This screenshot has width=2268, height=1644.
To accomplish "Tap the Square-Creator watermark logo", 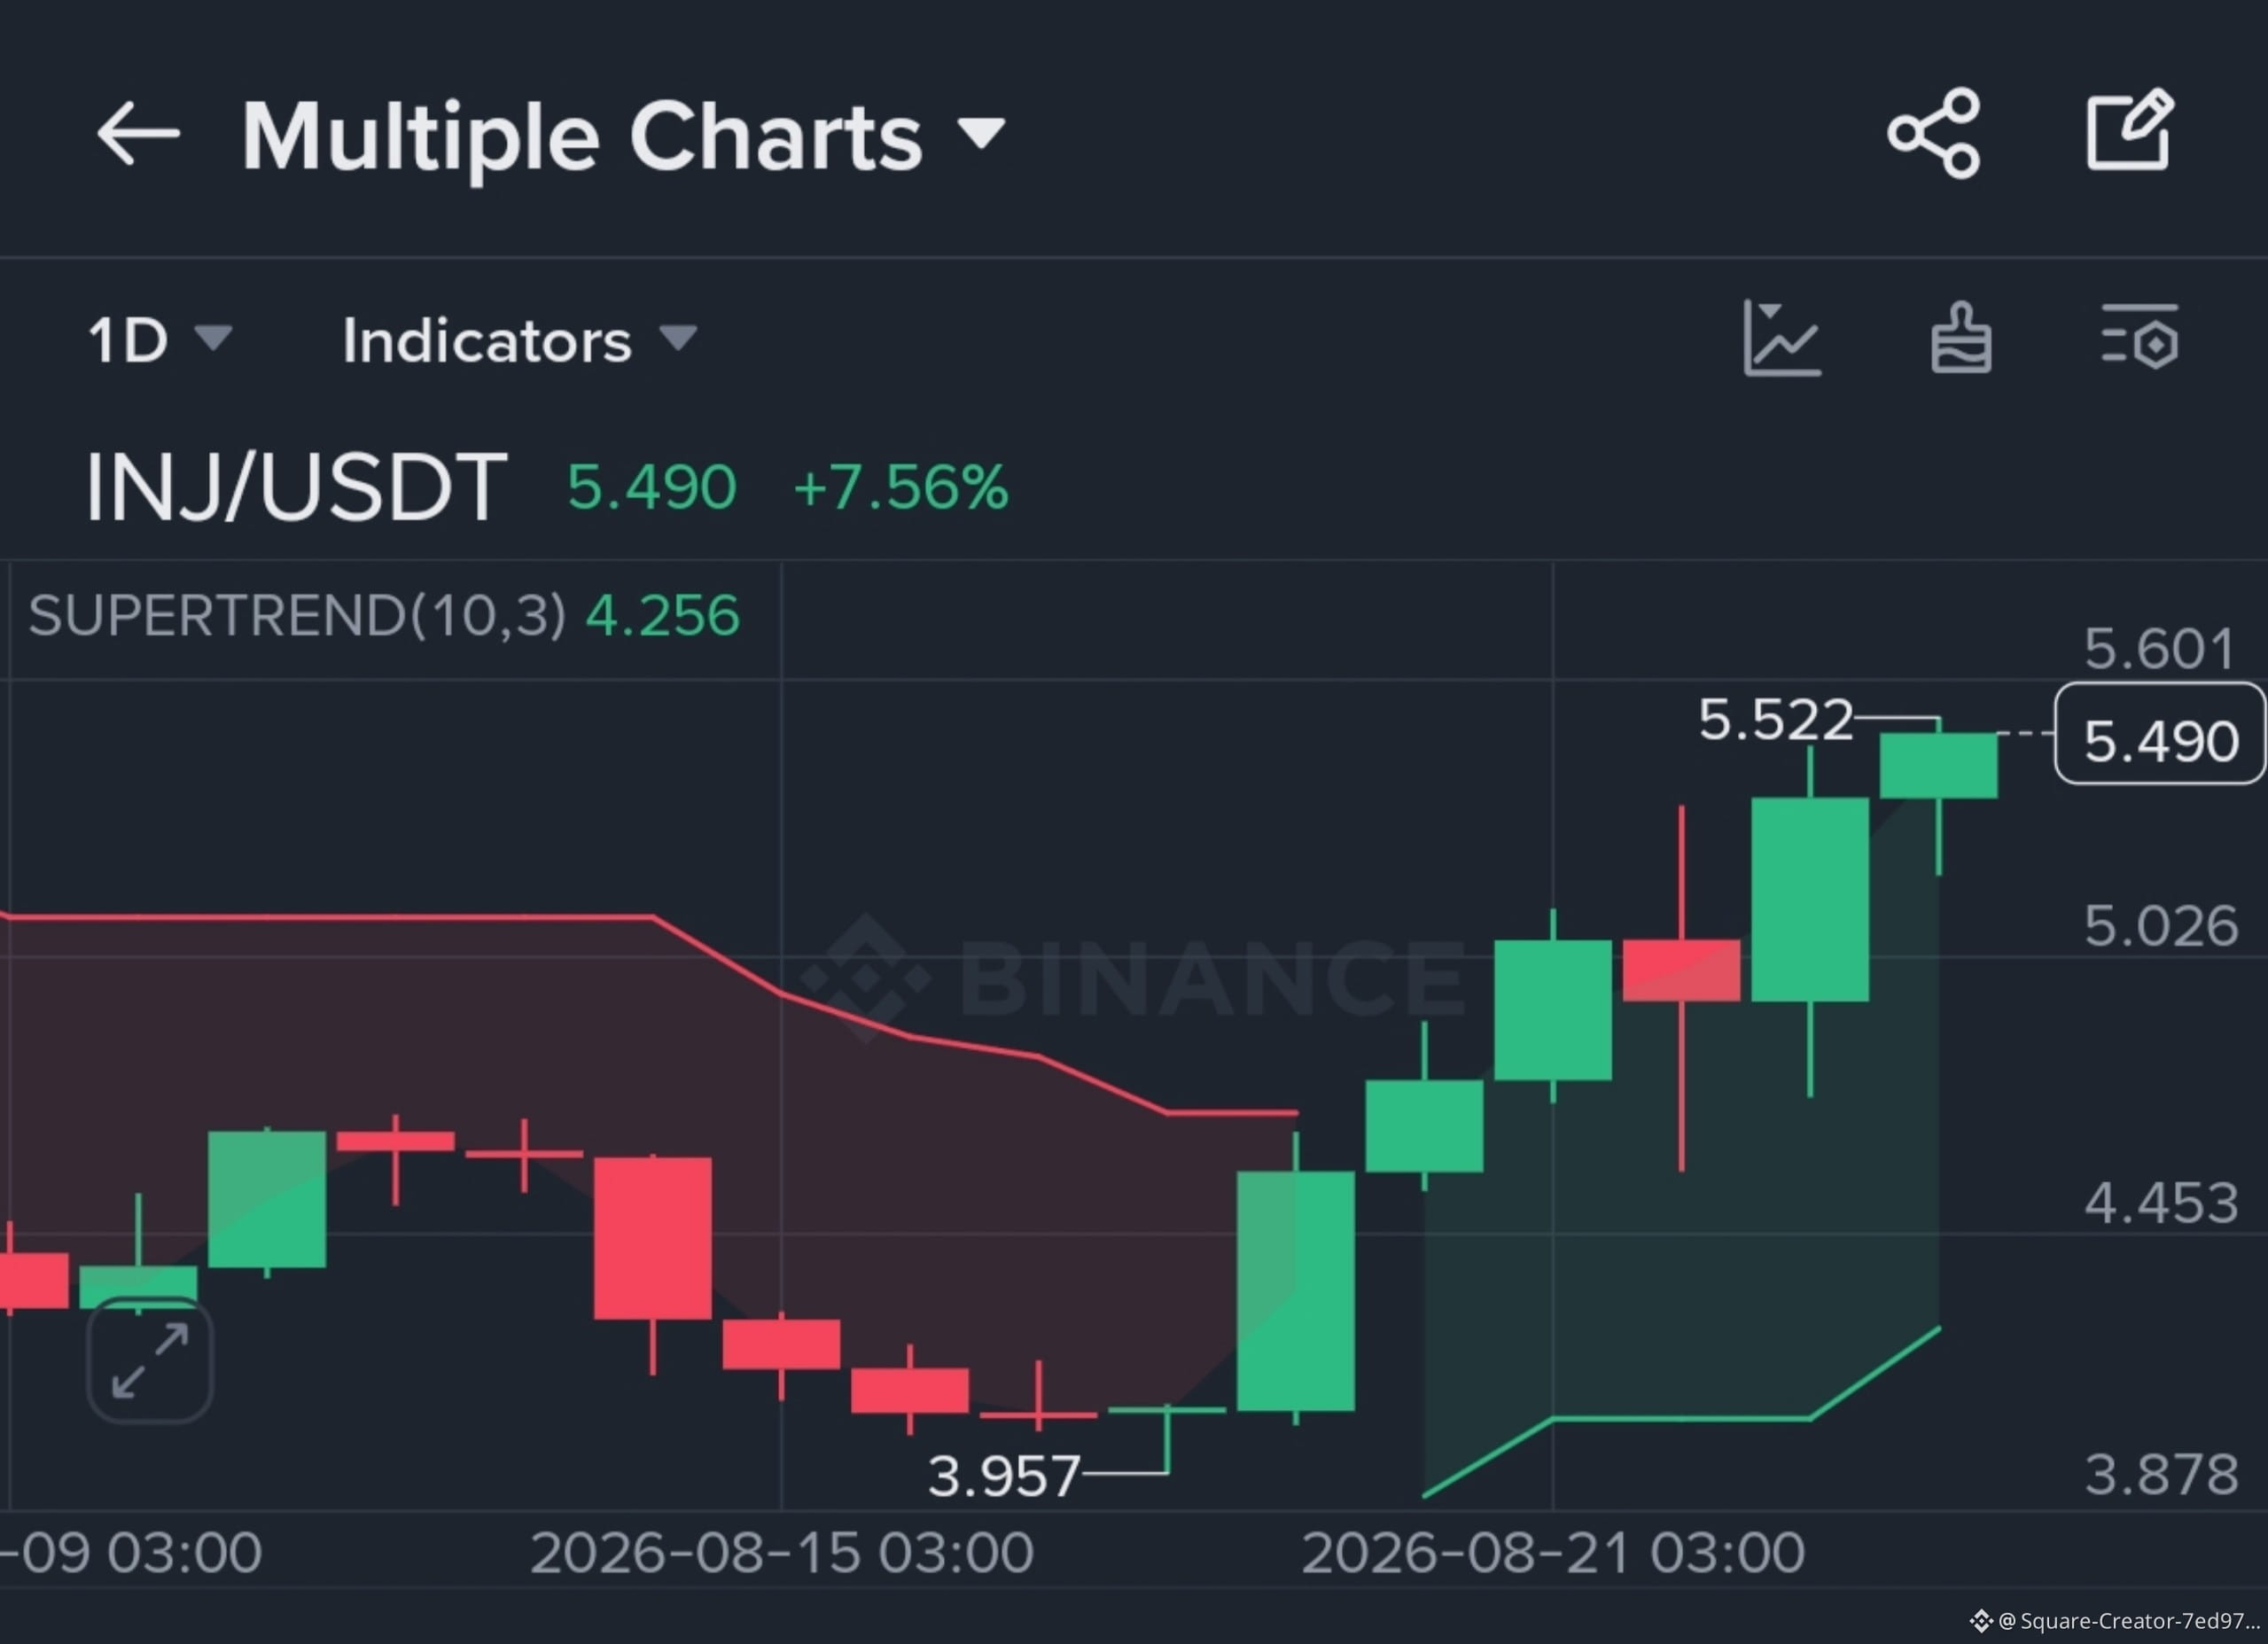I will point(1980,1621).
